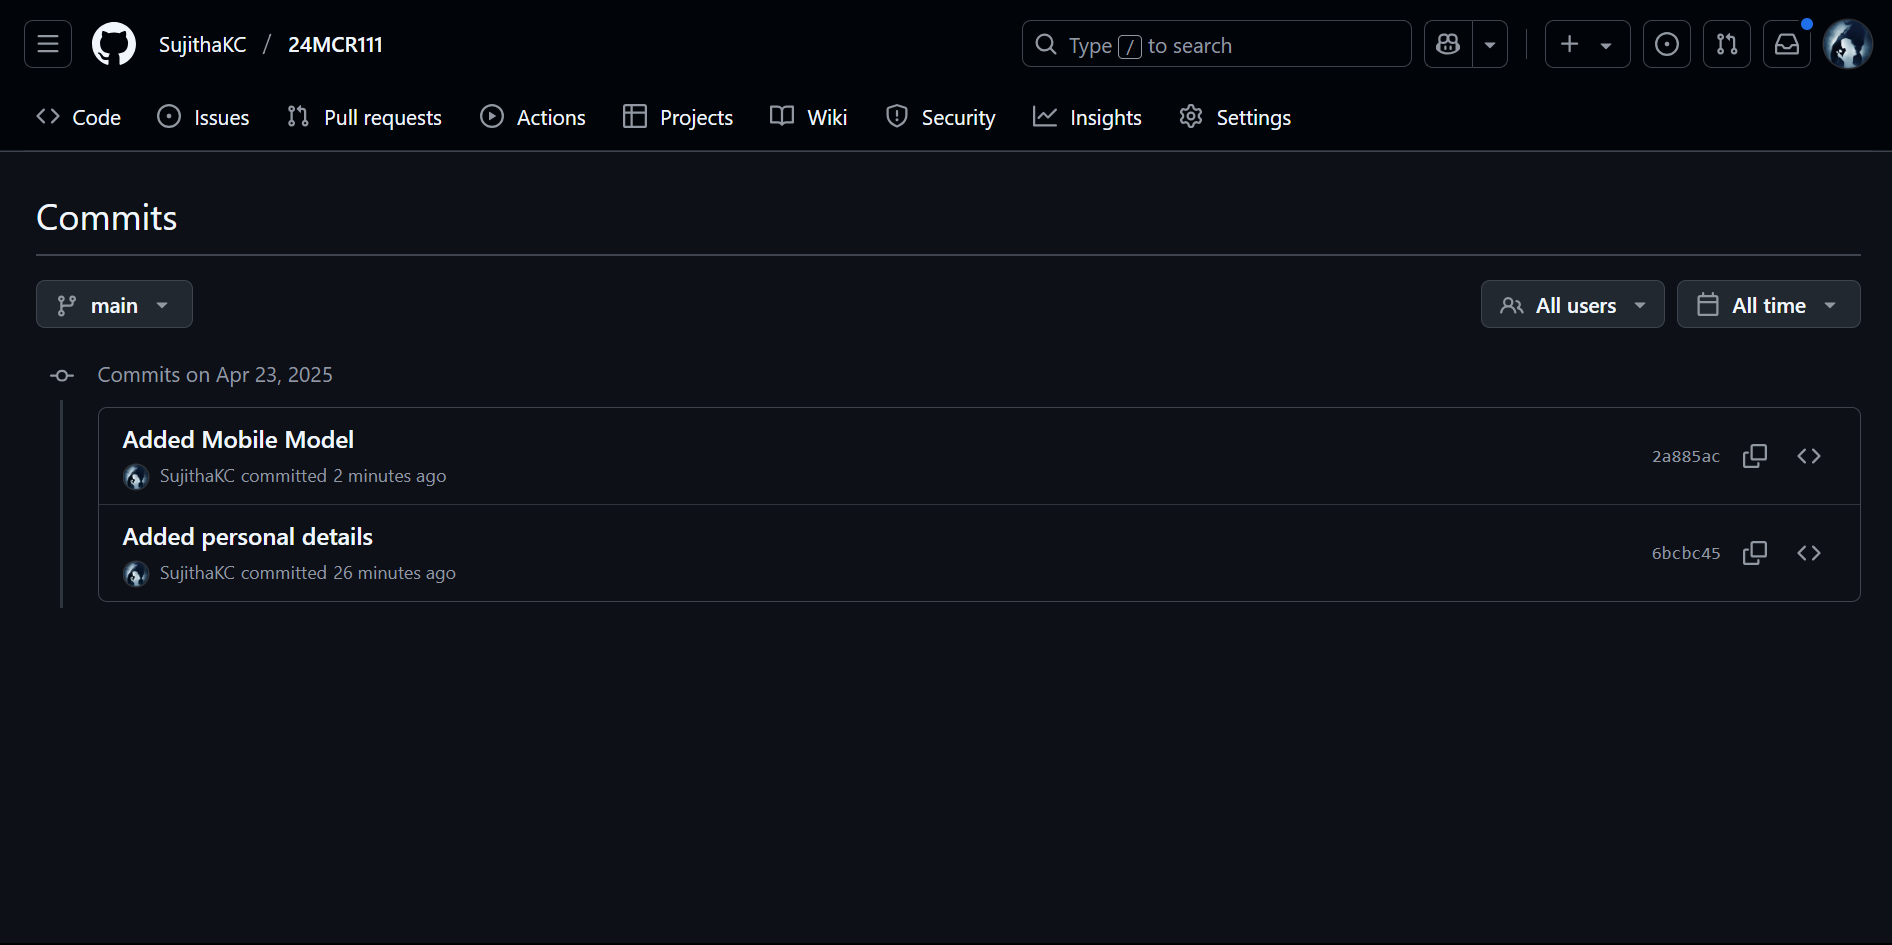Open the All users filter
The height and width of the screenshot is (945, 1892).
(1572, 304)
